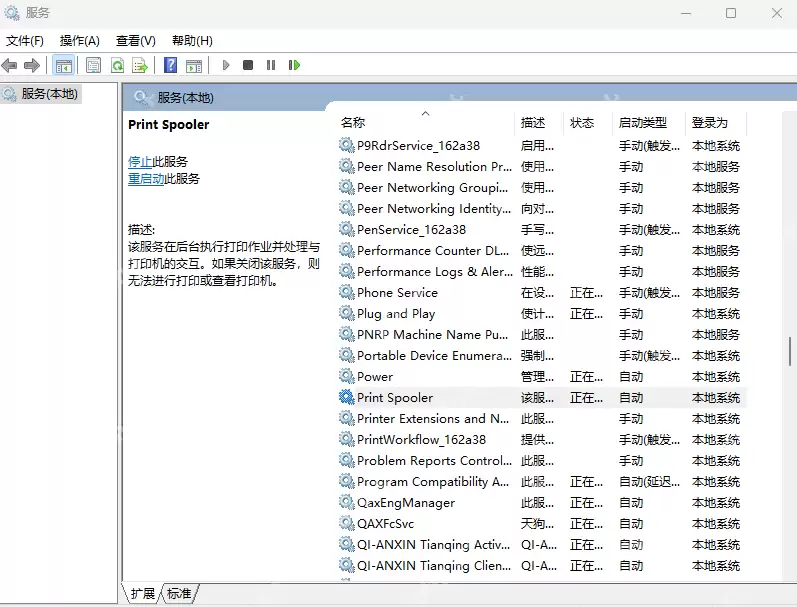Open the Help toolbar icon
Image resolution: width=797 pixels, height=607 pixels.
[x=171, y=65]
